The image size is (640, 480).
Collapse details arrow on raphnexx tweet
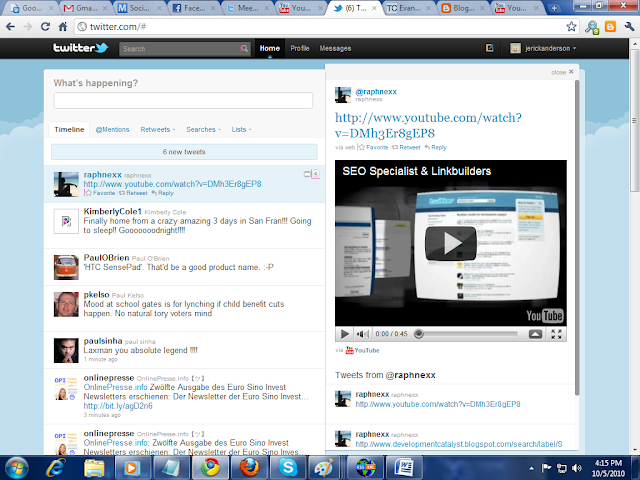[316, 174]
